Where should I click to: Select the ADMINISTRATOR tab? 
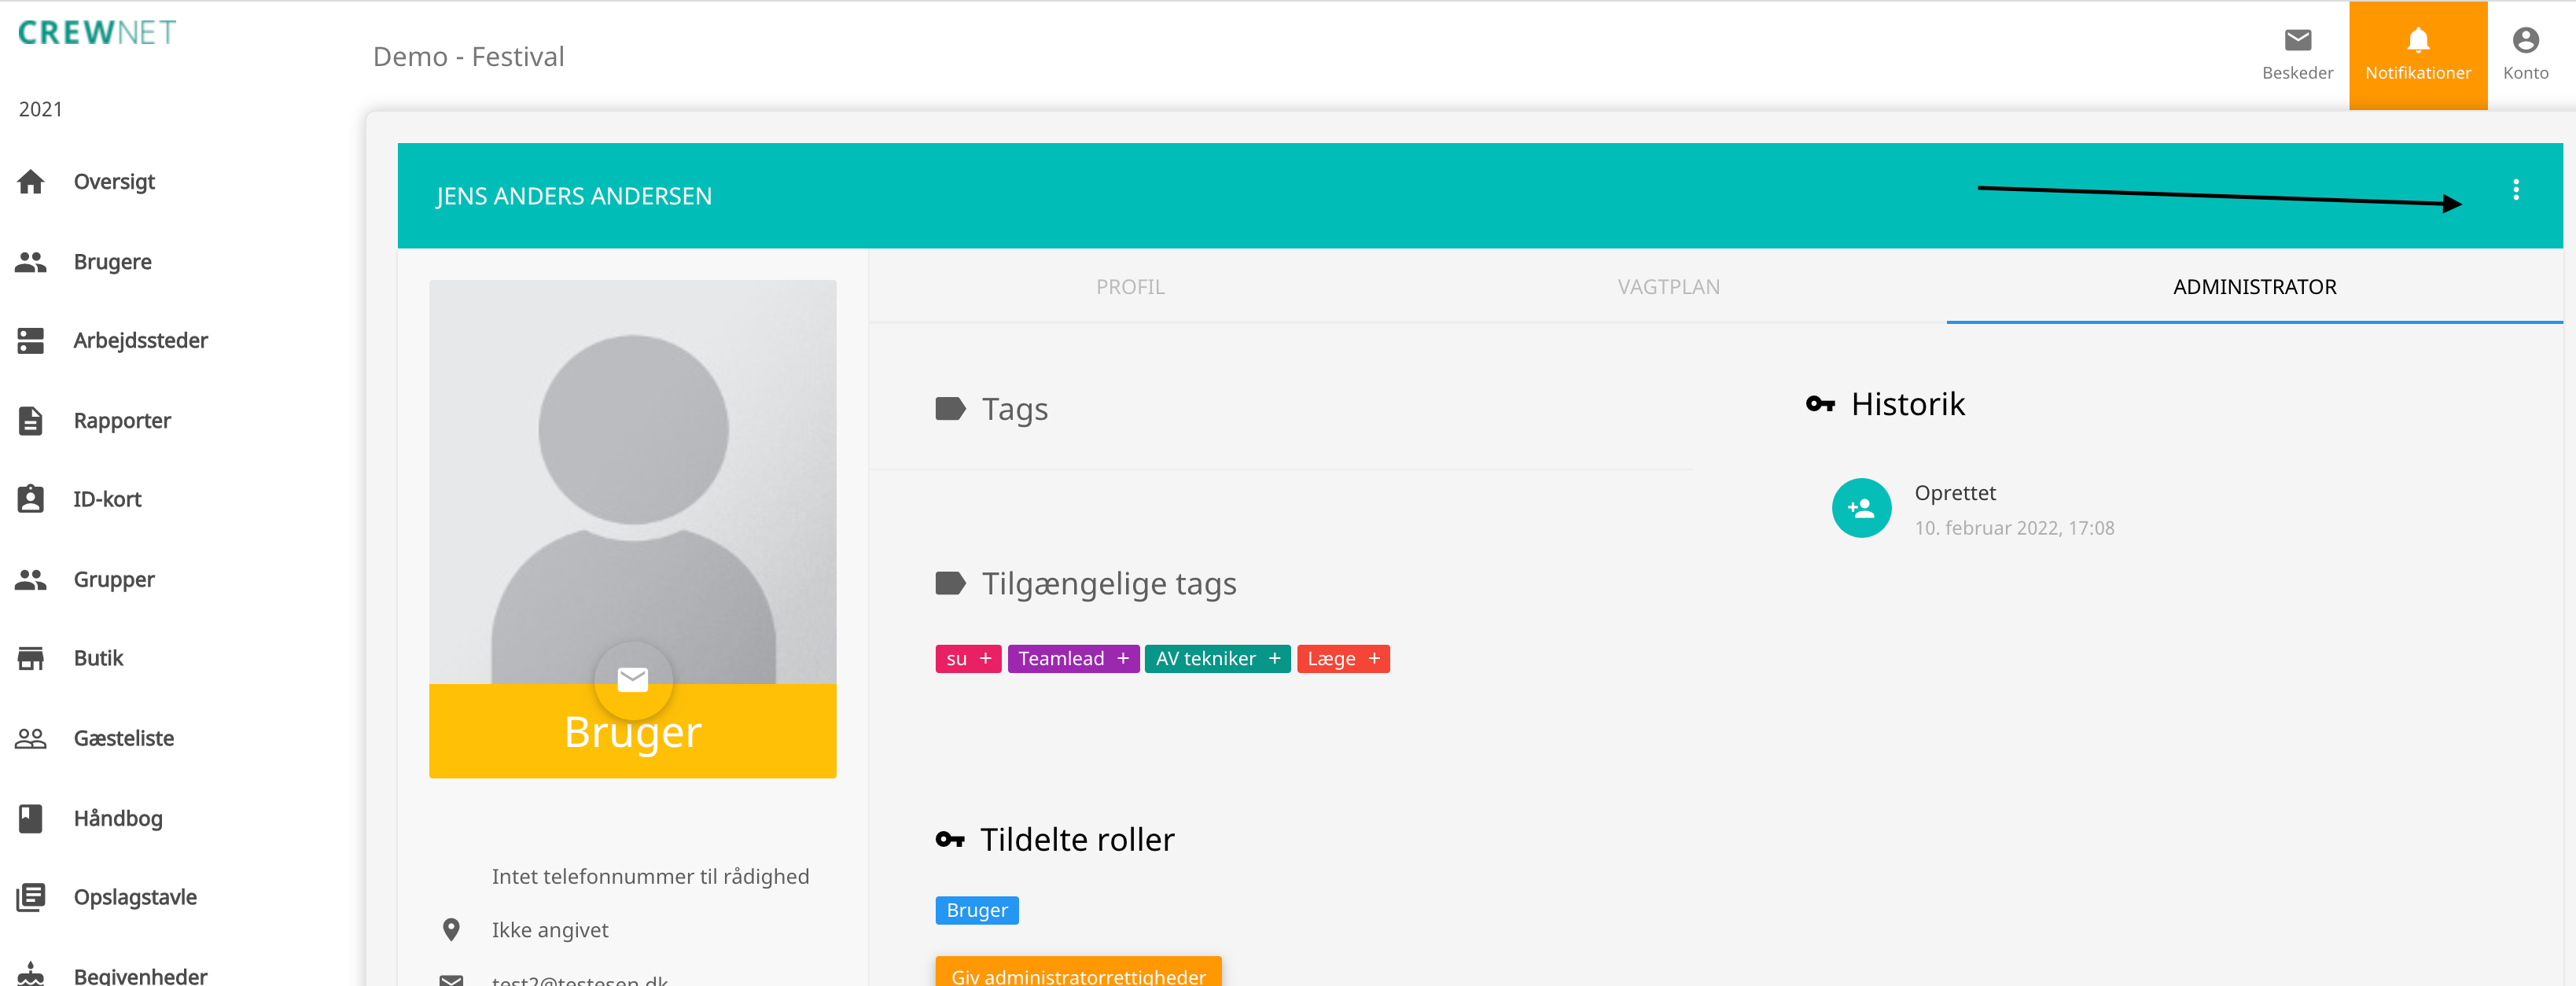(2254, 287)
